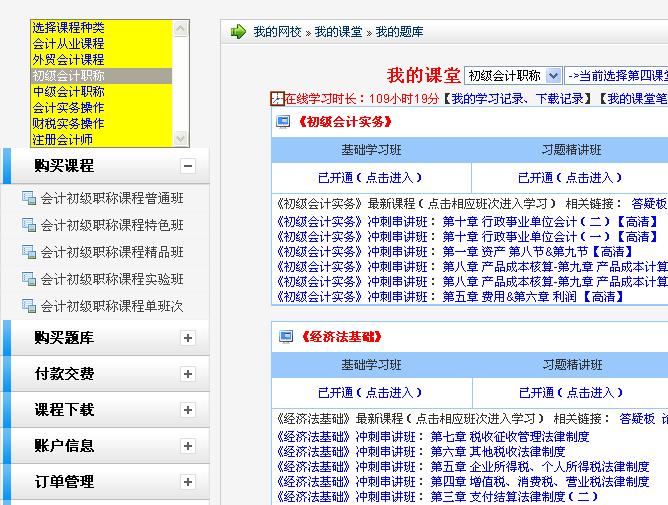Click icon beside 会计初级职称课程普通班

point(28,199)
